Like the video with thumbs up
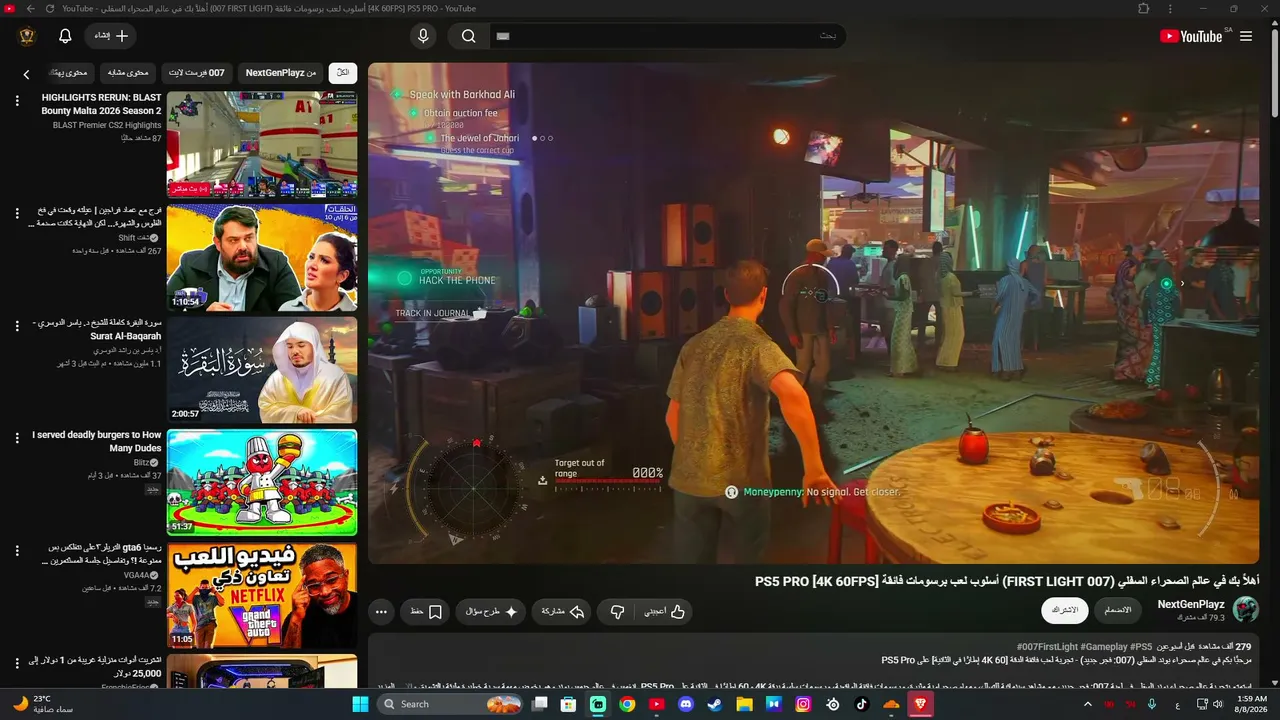The width and height of the screenshot is (1280, 720). coord(664,612)
